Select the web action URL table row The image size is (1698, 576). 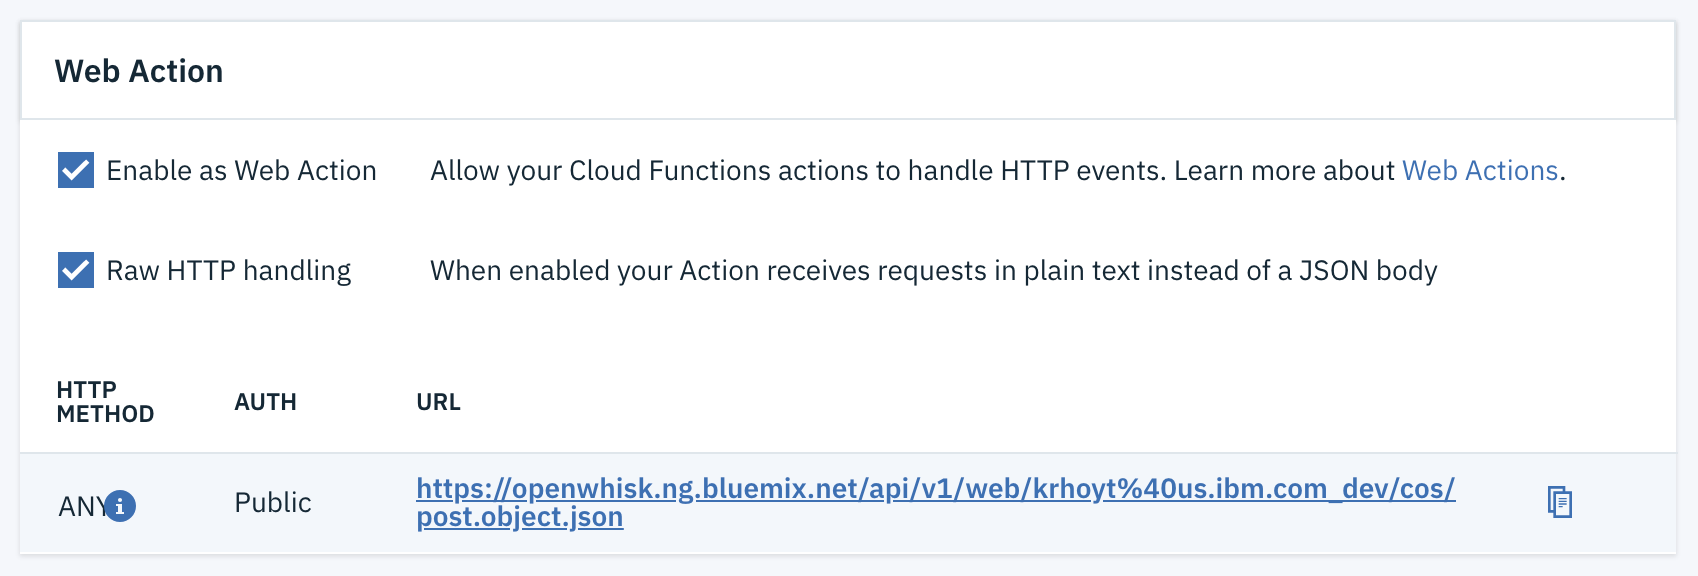(848, 503)
